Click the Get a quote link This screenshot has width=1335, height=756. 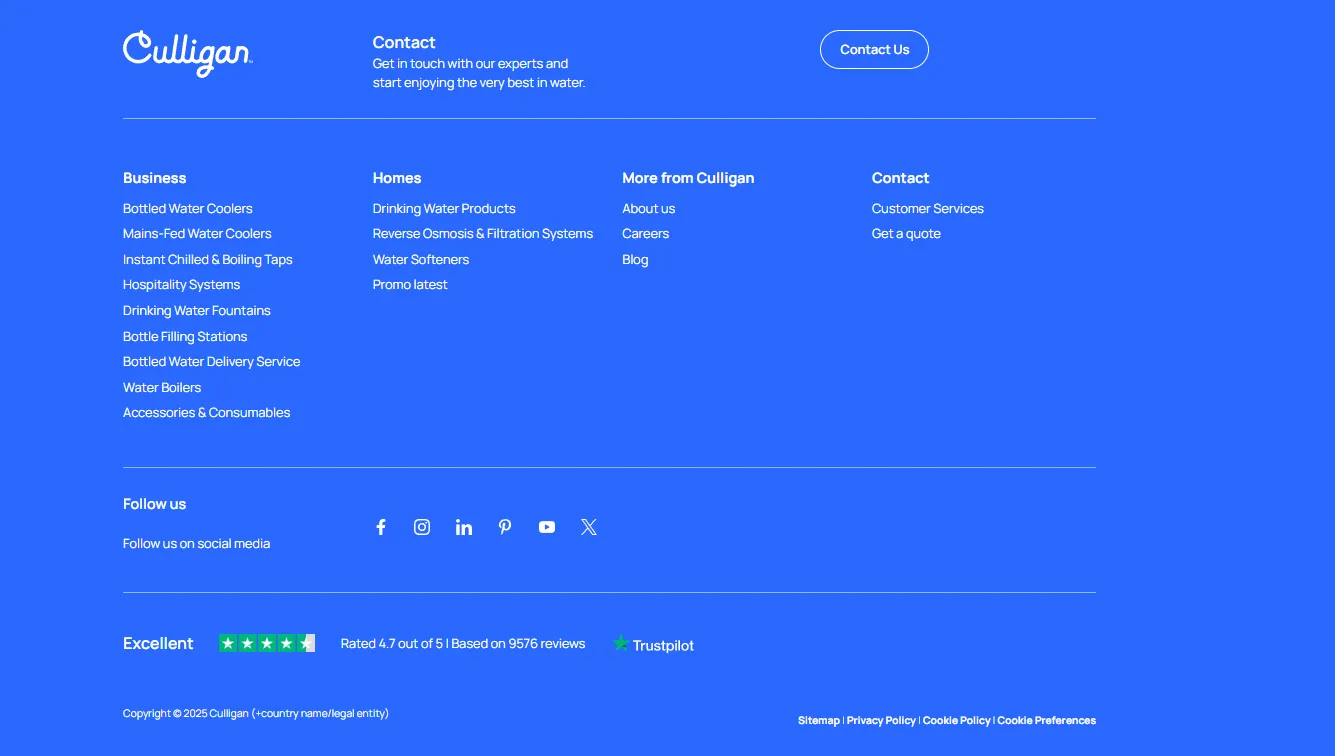tap(906, 234)
